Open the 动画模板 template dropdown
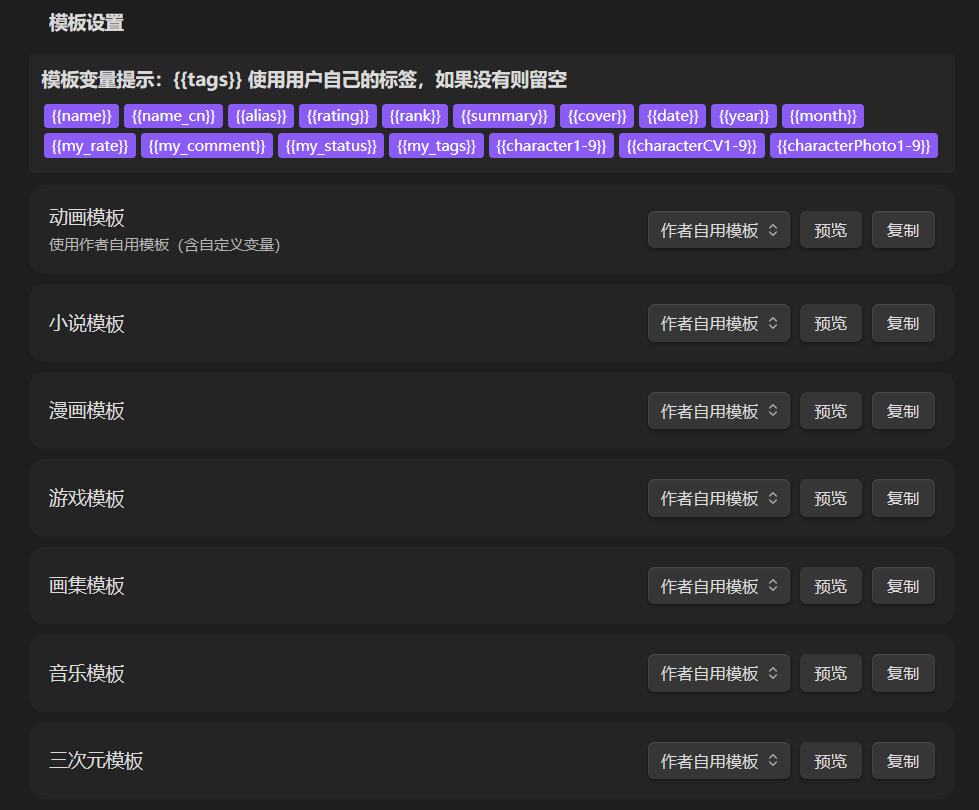Viewport: 979px width, 810px height. [x=719, y=230]
